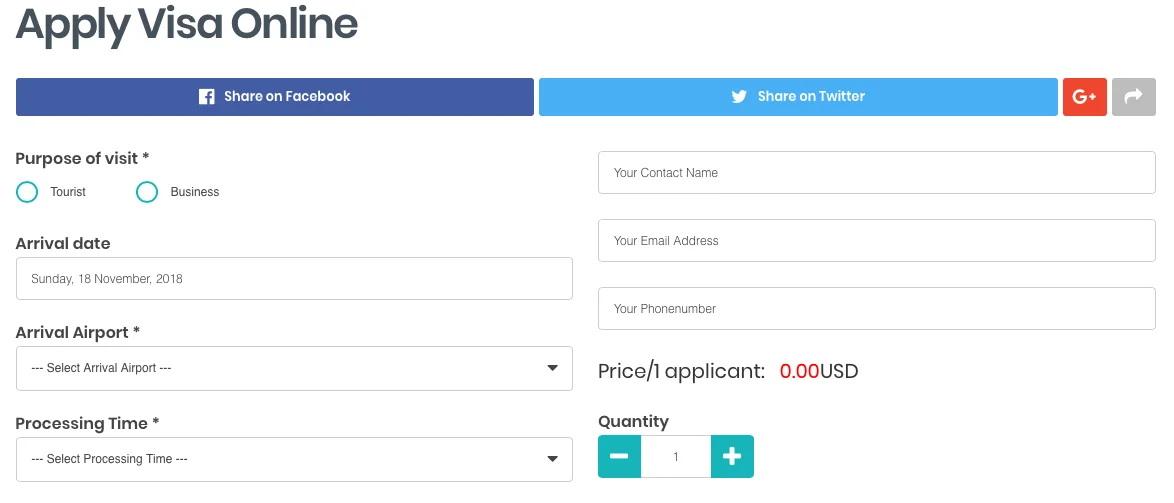Click the quantity number field
Viewport: 1174px width, 503px height.
(x=676, y=456)
